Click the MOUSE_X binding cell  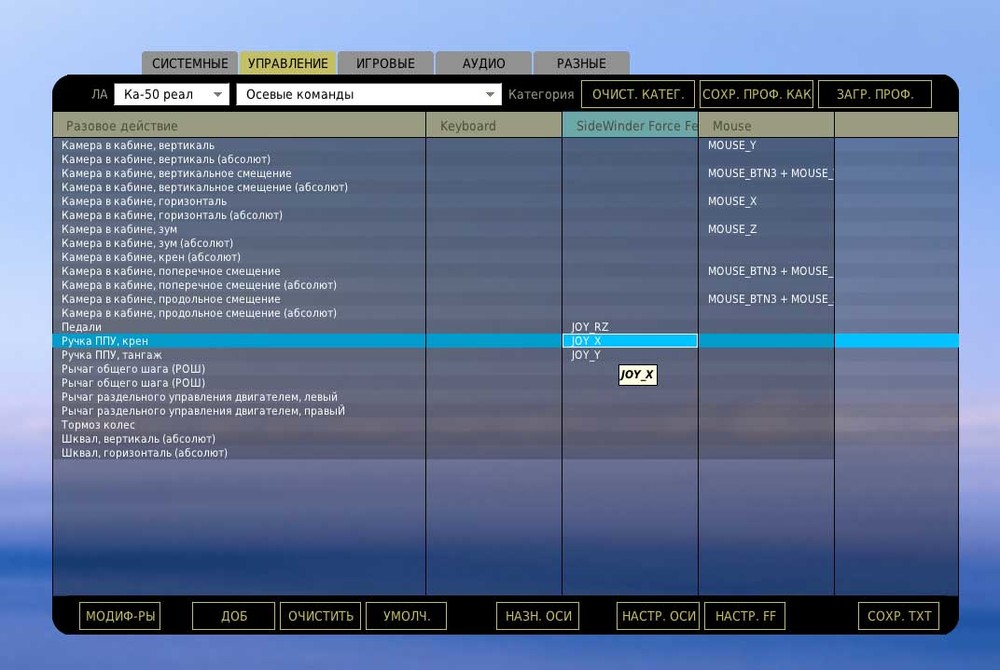pyautogui.click(x=767, y=201)
